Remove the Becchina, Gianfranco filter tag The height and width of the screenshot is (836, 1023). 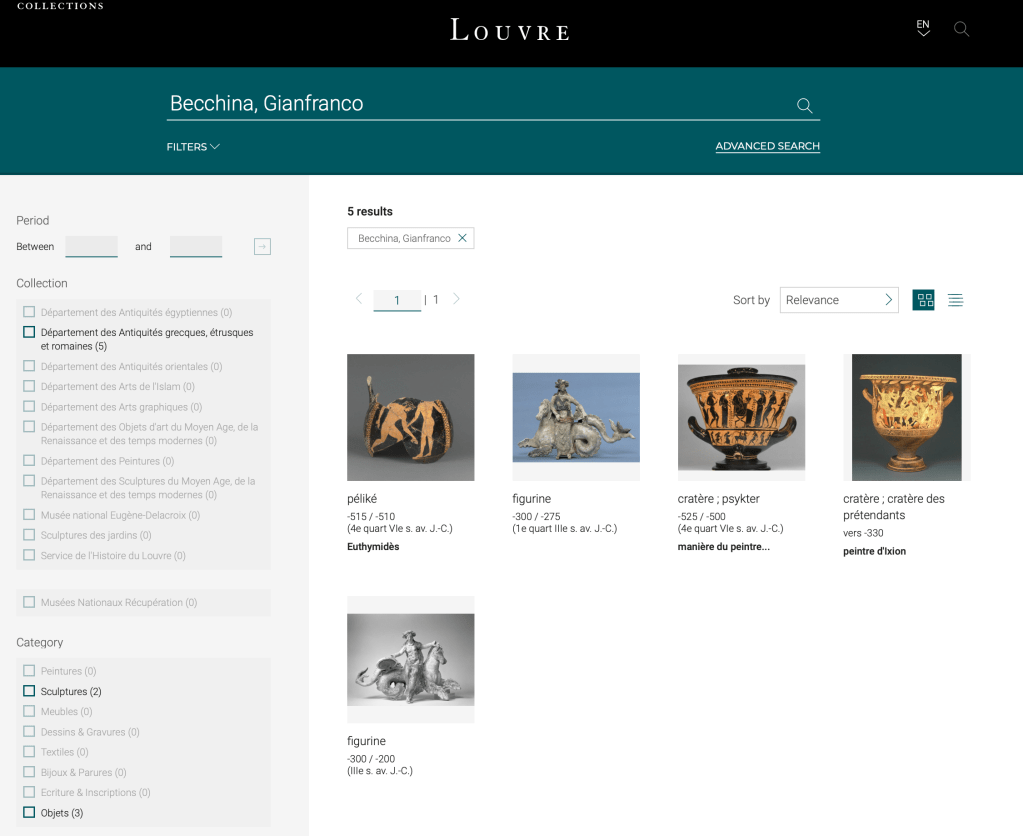point(462,238)
